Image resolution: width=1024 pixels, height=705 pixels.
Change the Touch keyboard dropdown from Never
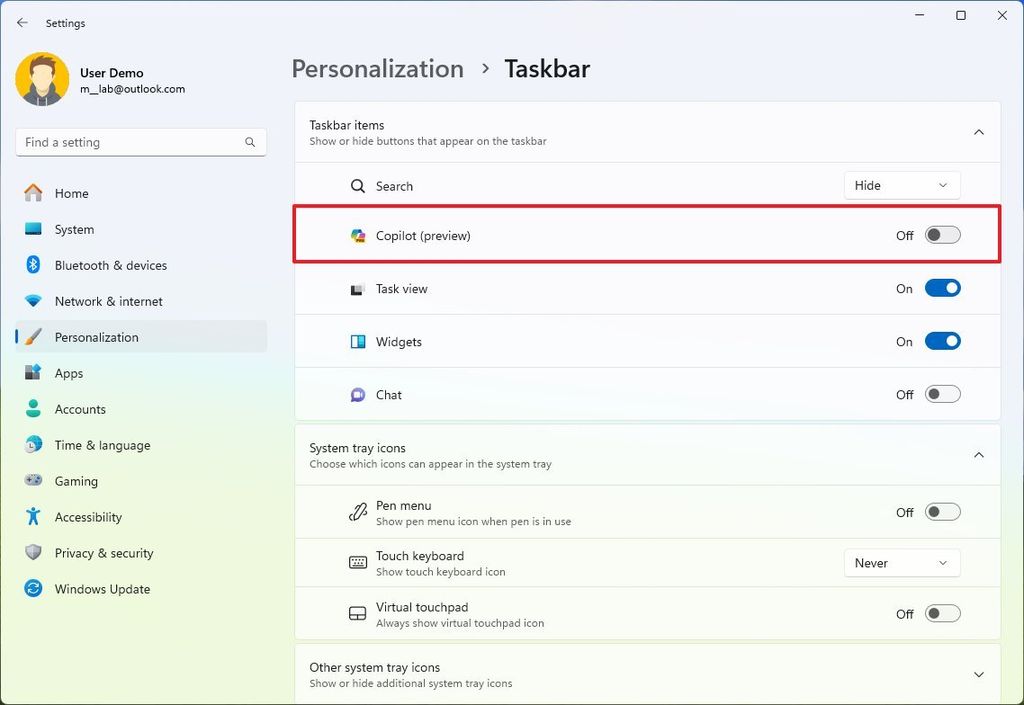click(x=901, y=562)
